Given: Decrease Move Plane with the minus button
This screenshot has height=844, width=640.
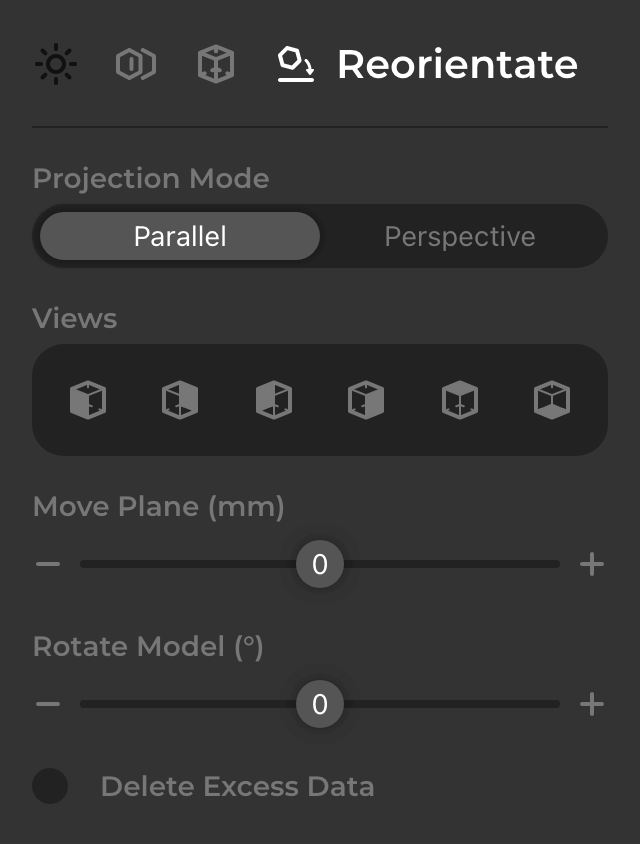Looking at the screenshot, I should pyautogui.click(x=46, y=563).
